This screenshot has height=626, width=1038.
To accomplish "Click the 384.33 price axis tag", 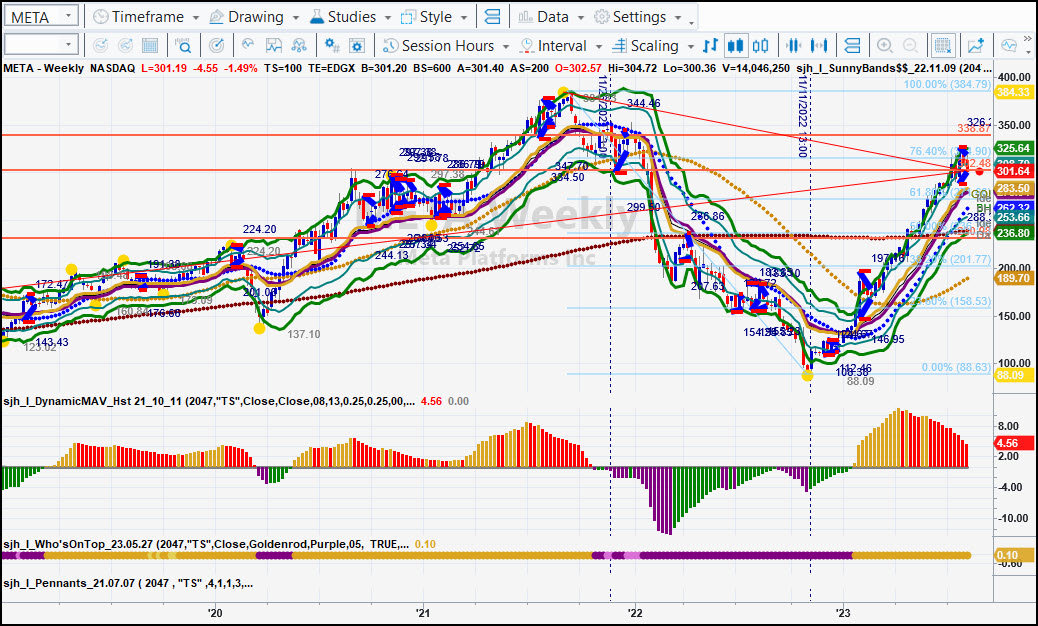I will (x=1014, y=92).
